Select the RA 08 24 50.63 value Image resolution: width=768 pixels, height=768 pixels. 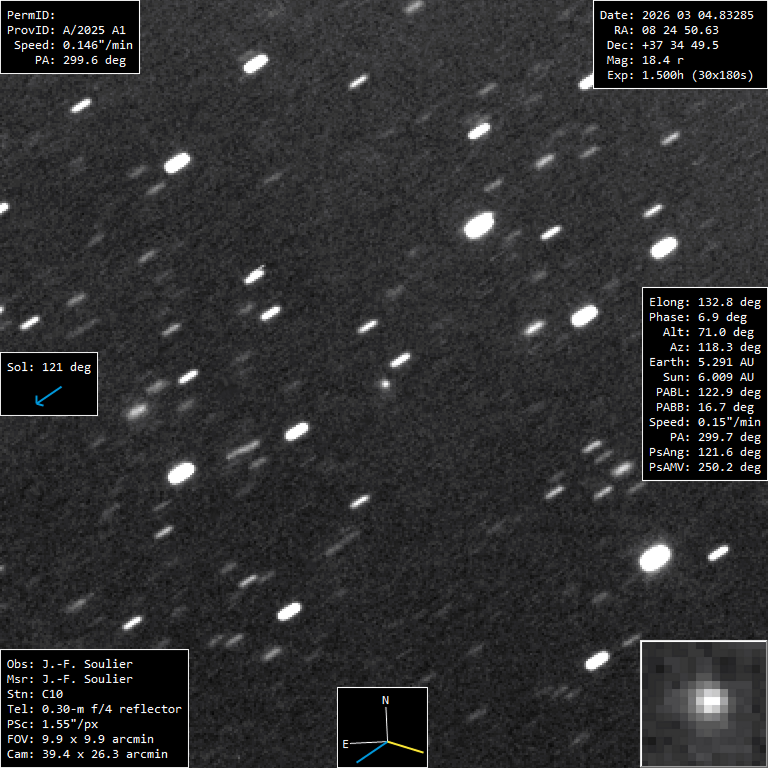(680, 30)
